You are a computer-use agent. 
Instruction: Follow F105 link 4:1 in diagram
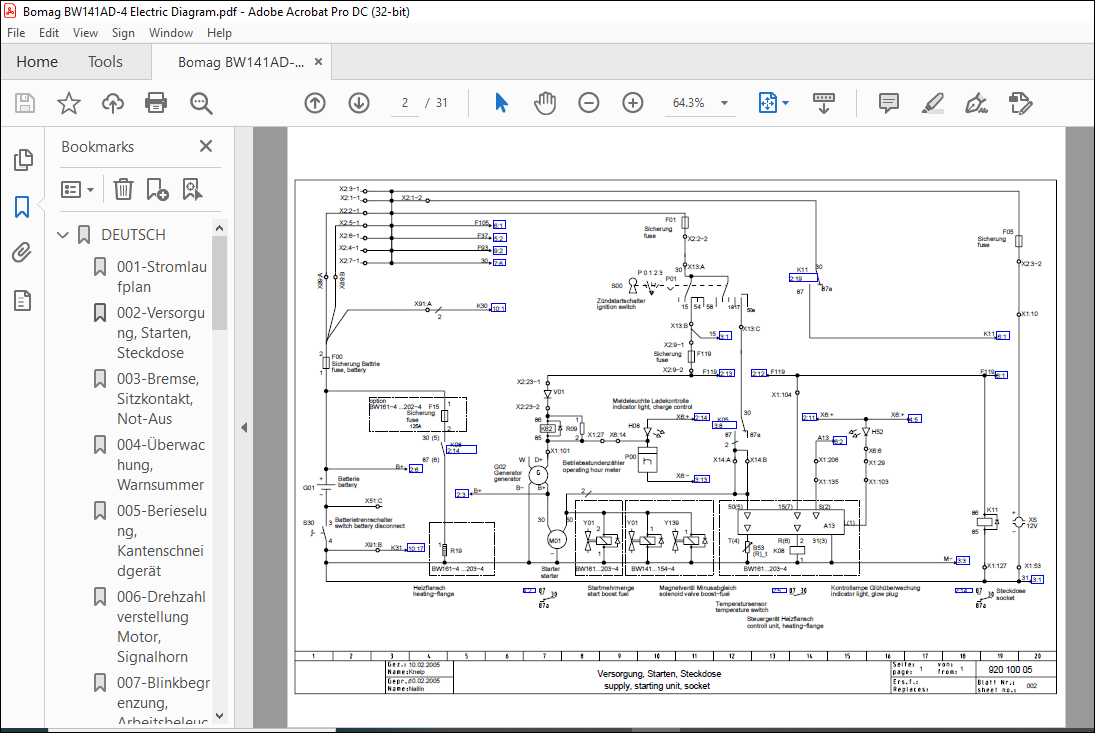tap(499, 225)
